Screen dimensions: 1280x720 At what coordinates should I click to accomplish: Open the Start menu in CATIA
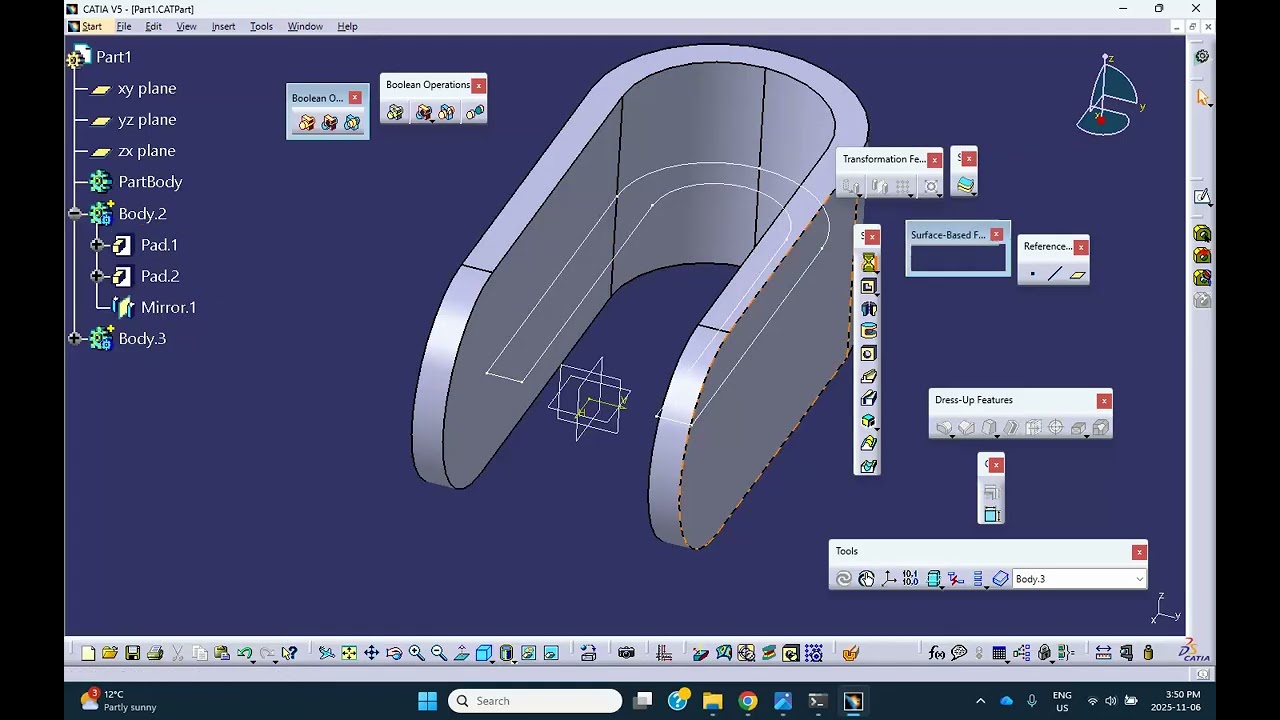tap(91, 26)
